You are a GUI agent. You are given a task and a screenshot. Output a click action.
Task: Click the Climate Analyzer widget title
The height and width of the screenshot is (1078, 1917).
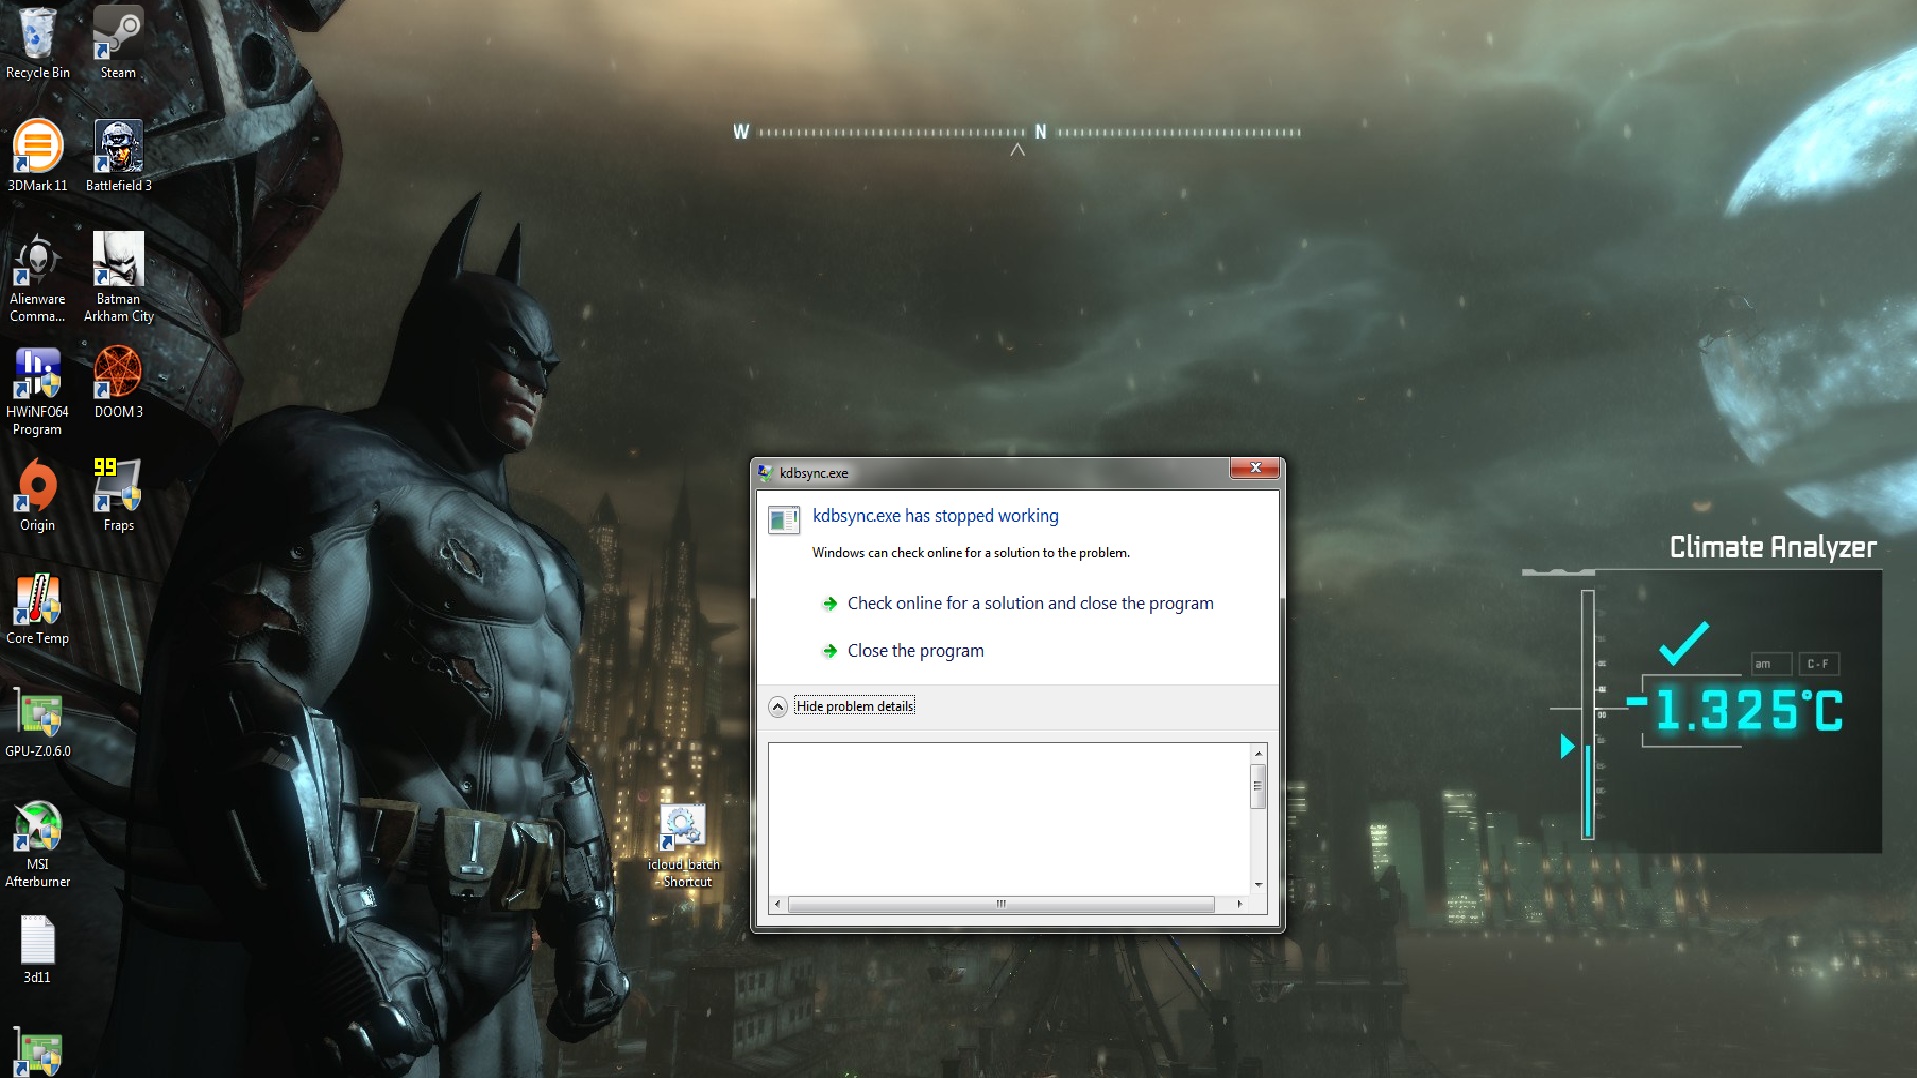[x=1773, y=547]
